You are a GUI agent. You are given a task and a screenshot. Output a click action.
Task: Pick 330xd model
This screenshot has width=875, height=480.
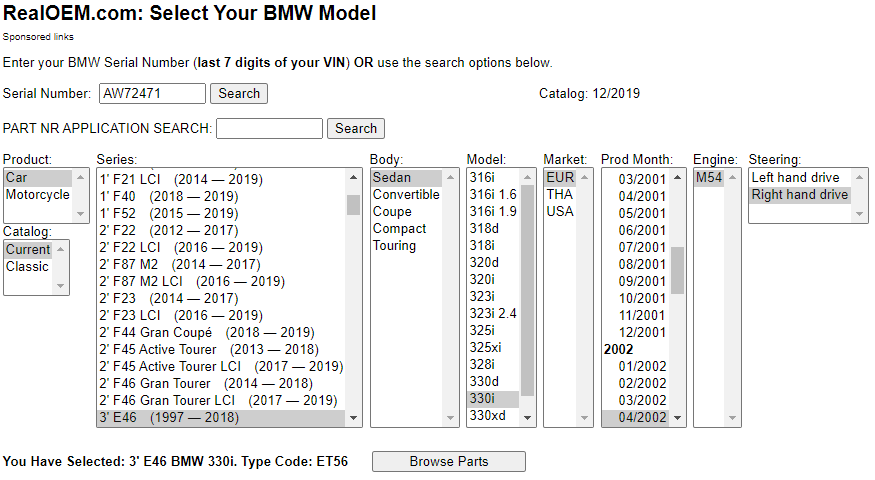click(x=493, y=416)
